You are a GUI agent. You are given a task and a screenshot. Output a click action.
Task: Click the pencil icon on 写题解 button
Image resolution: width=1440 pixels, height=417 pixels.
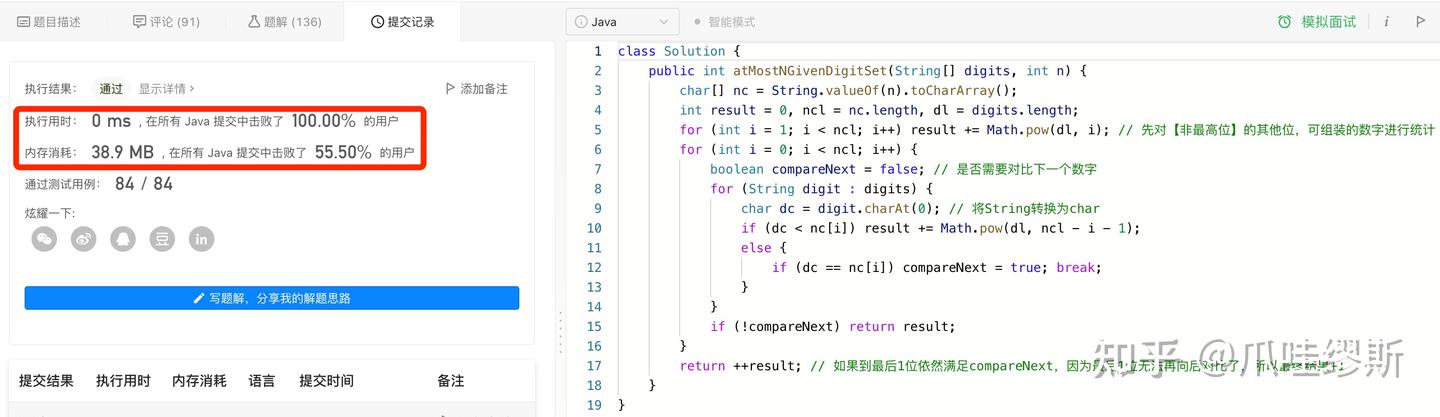199,298
